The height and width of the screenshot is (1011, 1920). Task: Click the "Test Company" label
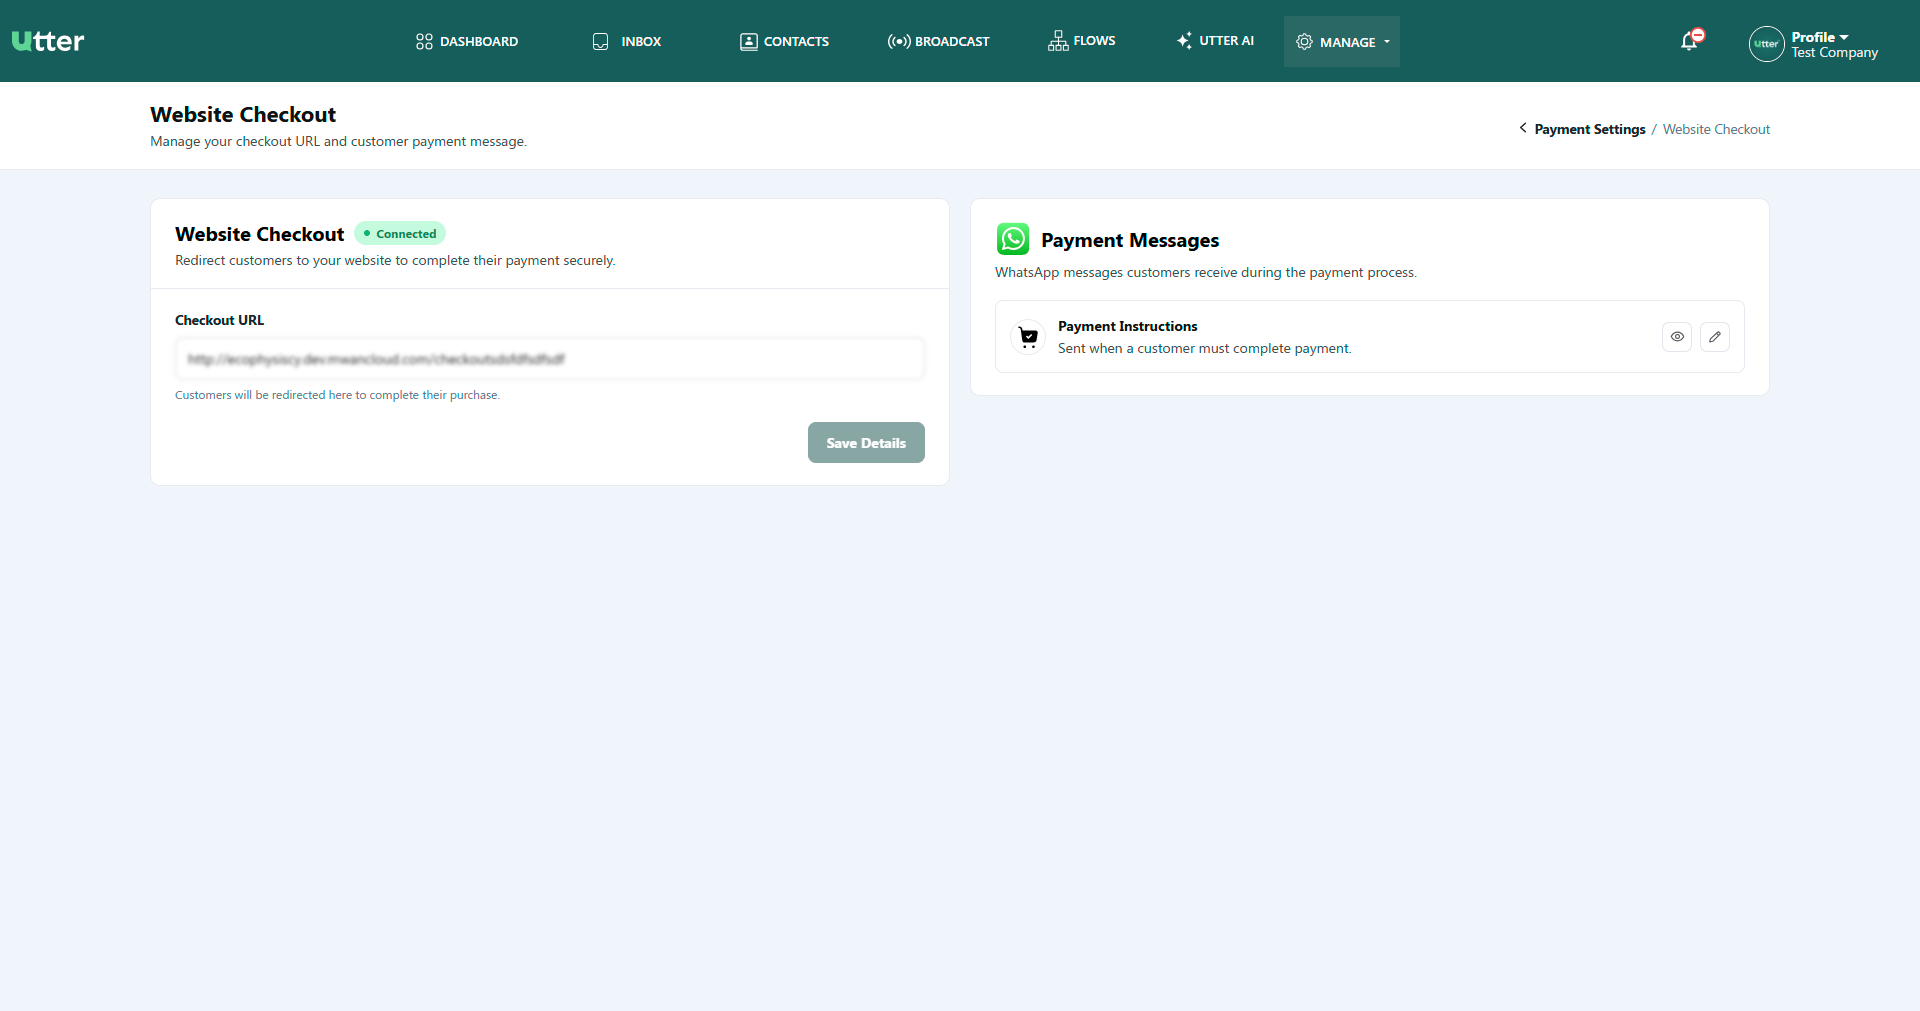(x=1834, y=53)
